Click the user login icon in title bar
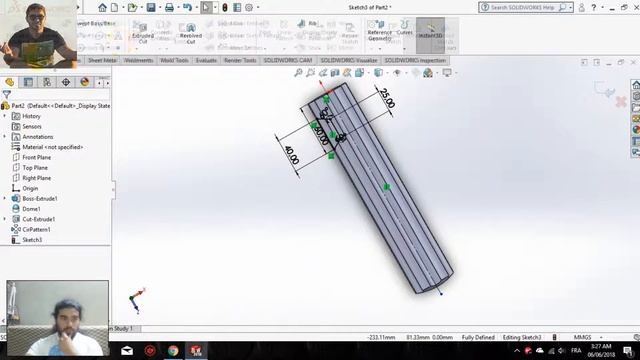Screen dimensions: 640x360 coord(582,7)
